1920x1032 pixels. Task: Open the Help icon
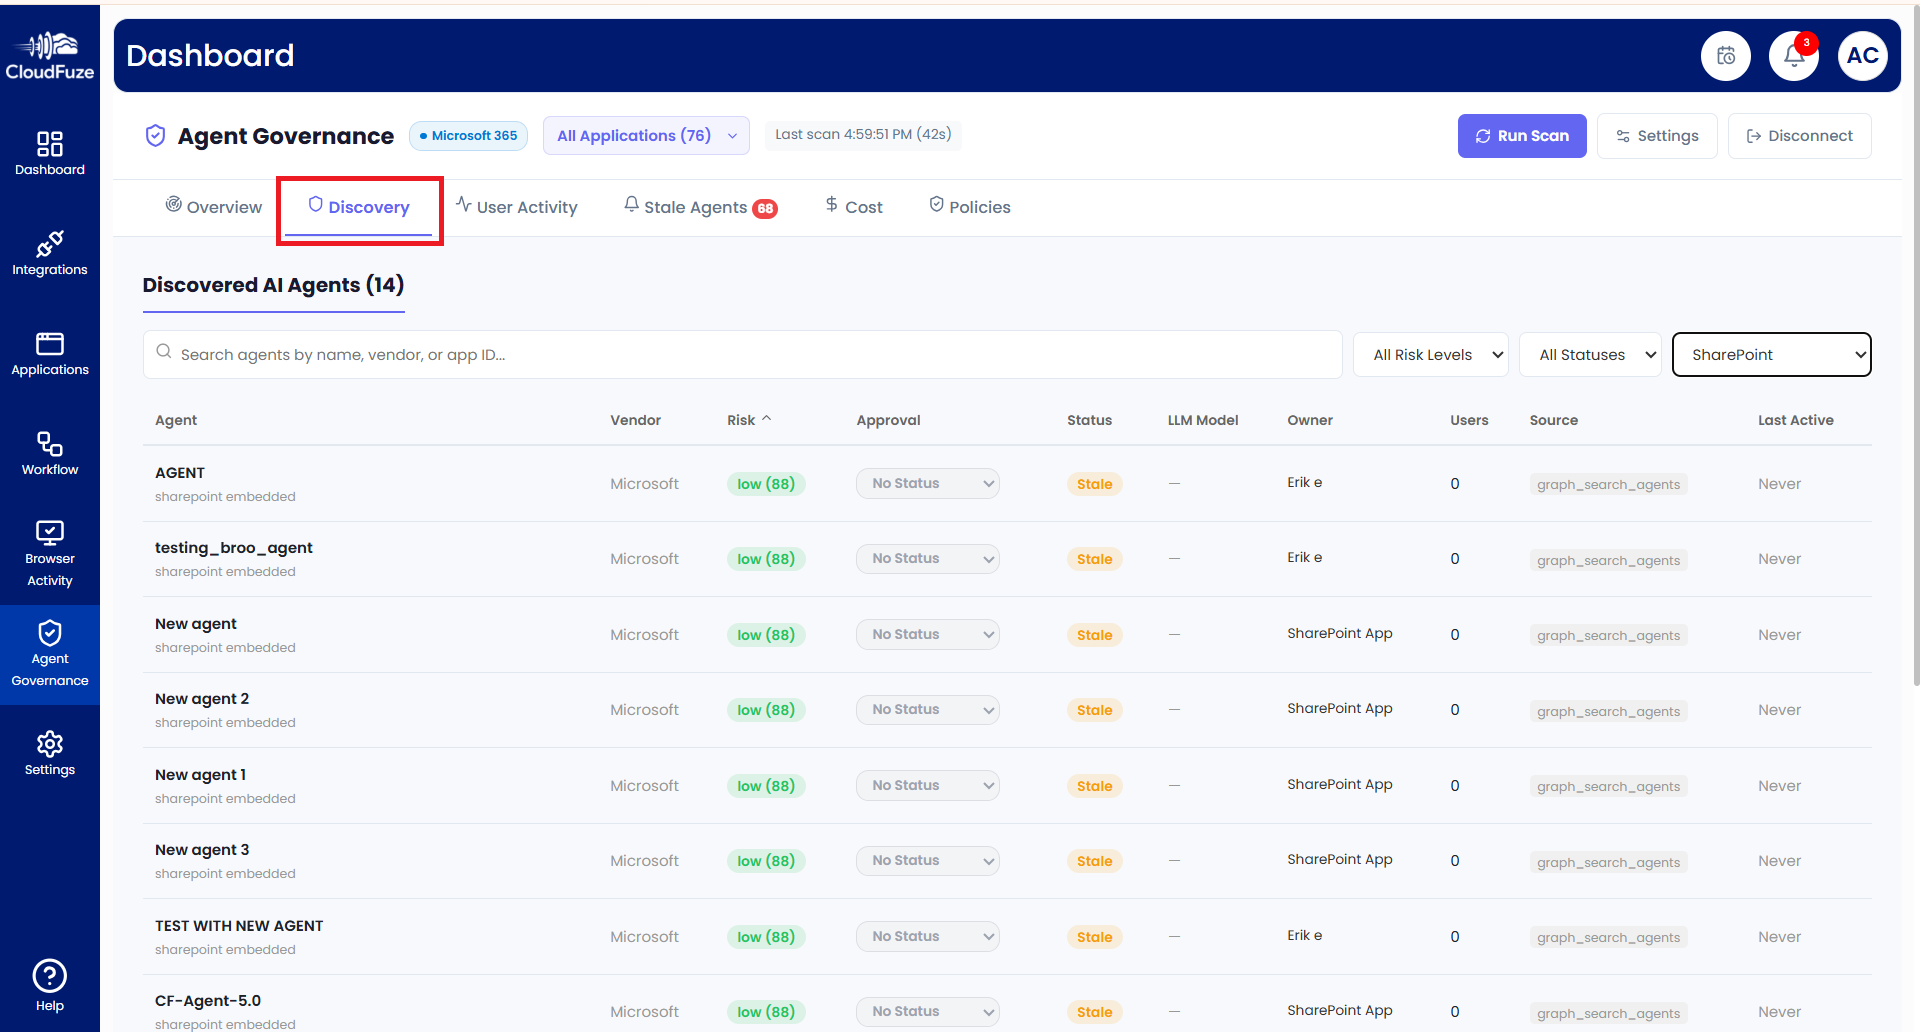coord(50,986)
